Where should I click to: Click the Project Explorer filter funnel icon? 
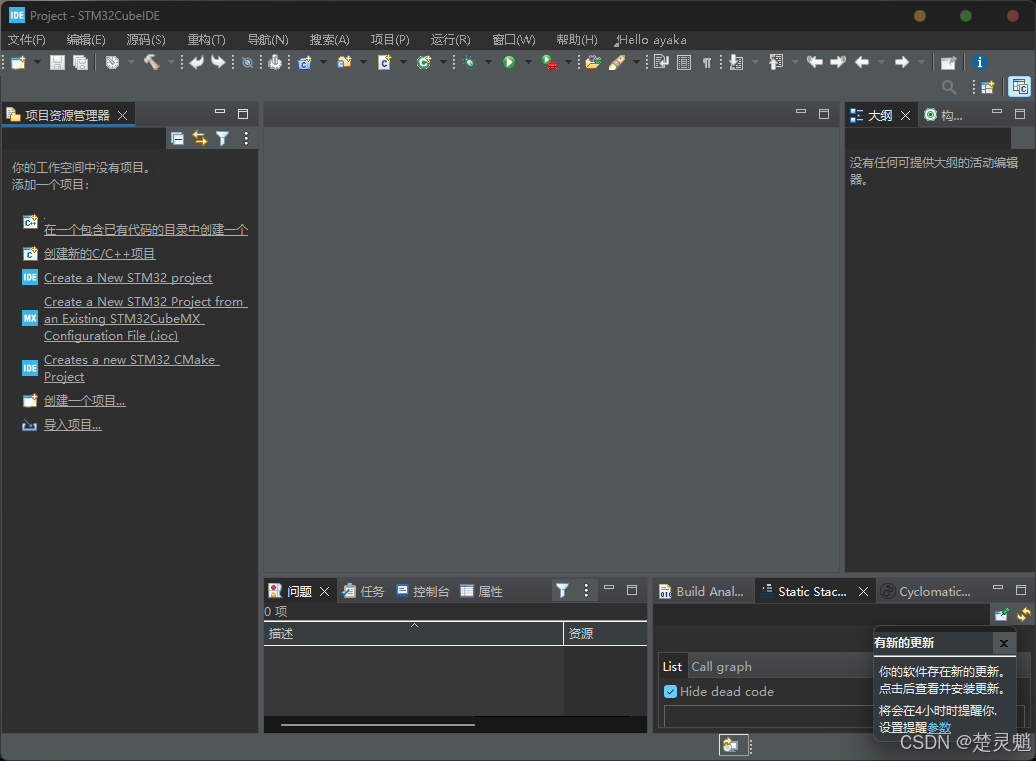point(223,138)
